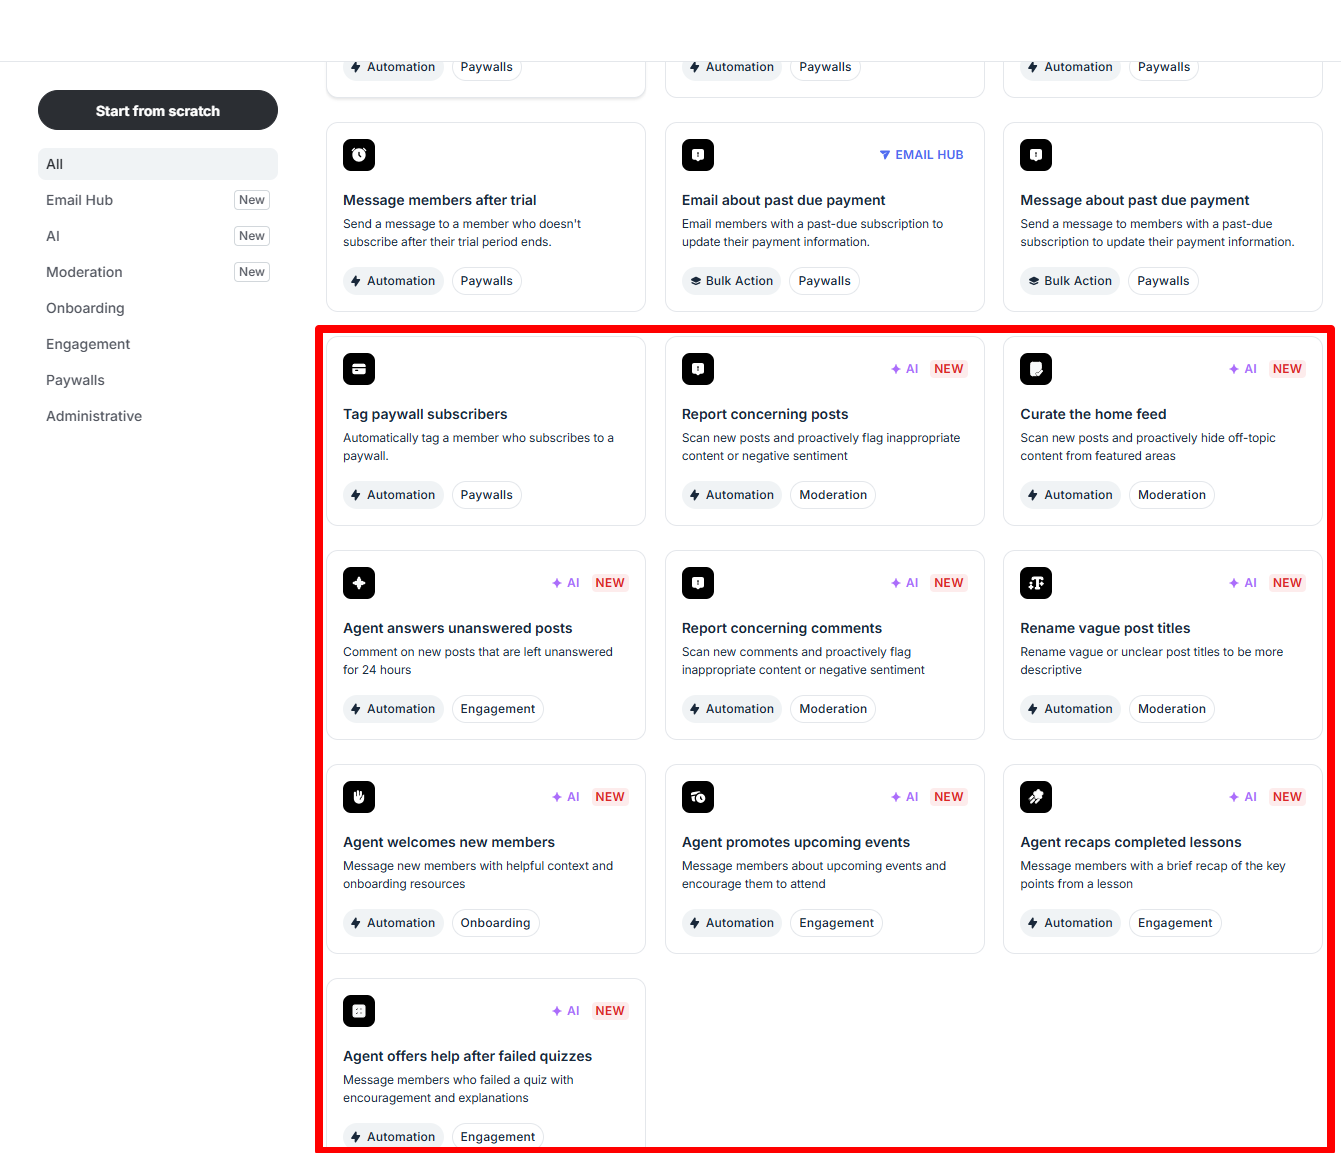Screen dimensions: 1341x1153
Task: Click Paywalls tag on Tag paywall subscribers card
Action: click(x=487, y=495)
